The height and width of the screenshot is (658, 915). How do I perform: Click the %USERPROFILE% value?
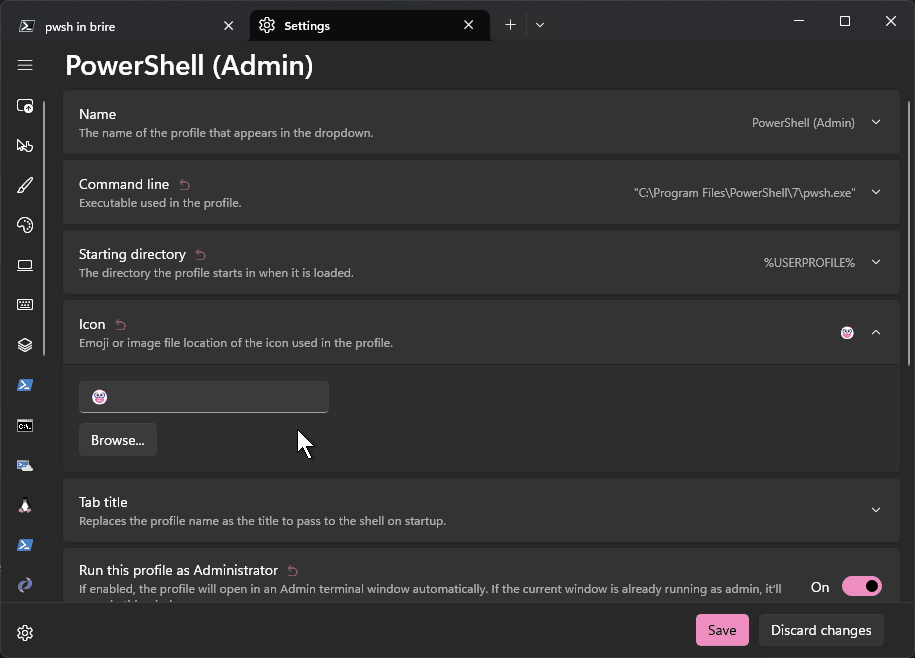click(809, 262)
